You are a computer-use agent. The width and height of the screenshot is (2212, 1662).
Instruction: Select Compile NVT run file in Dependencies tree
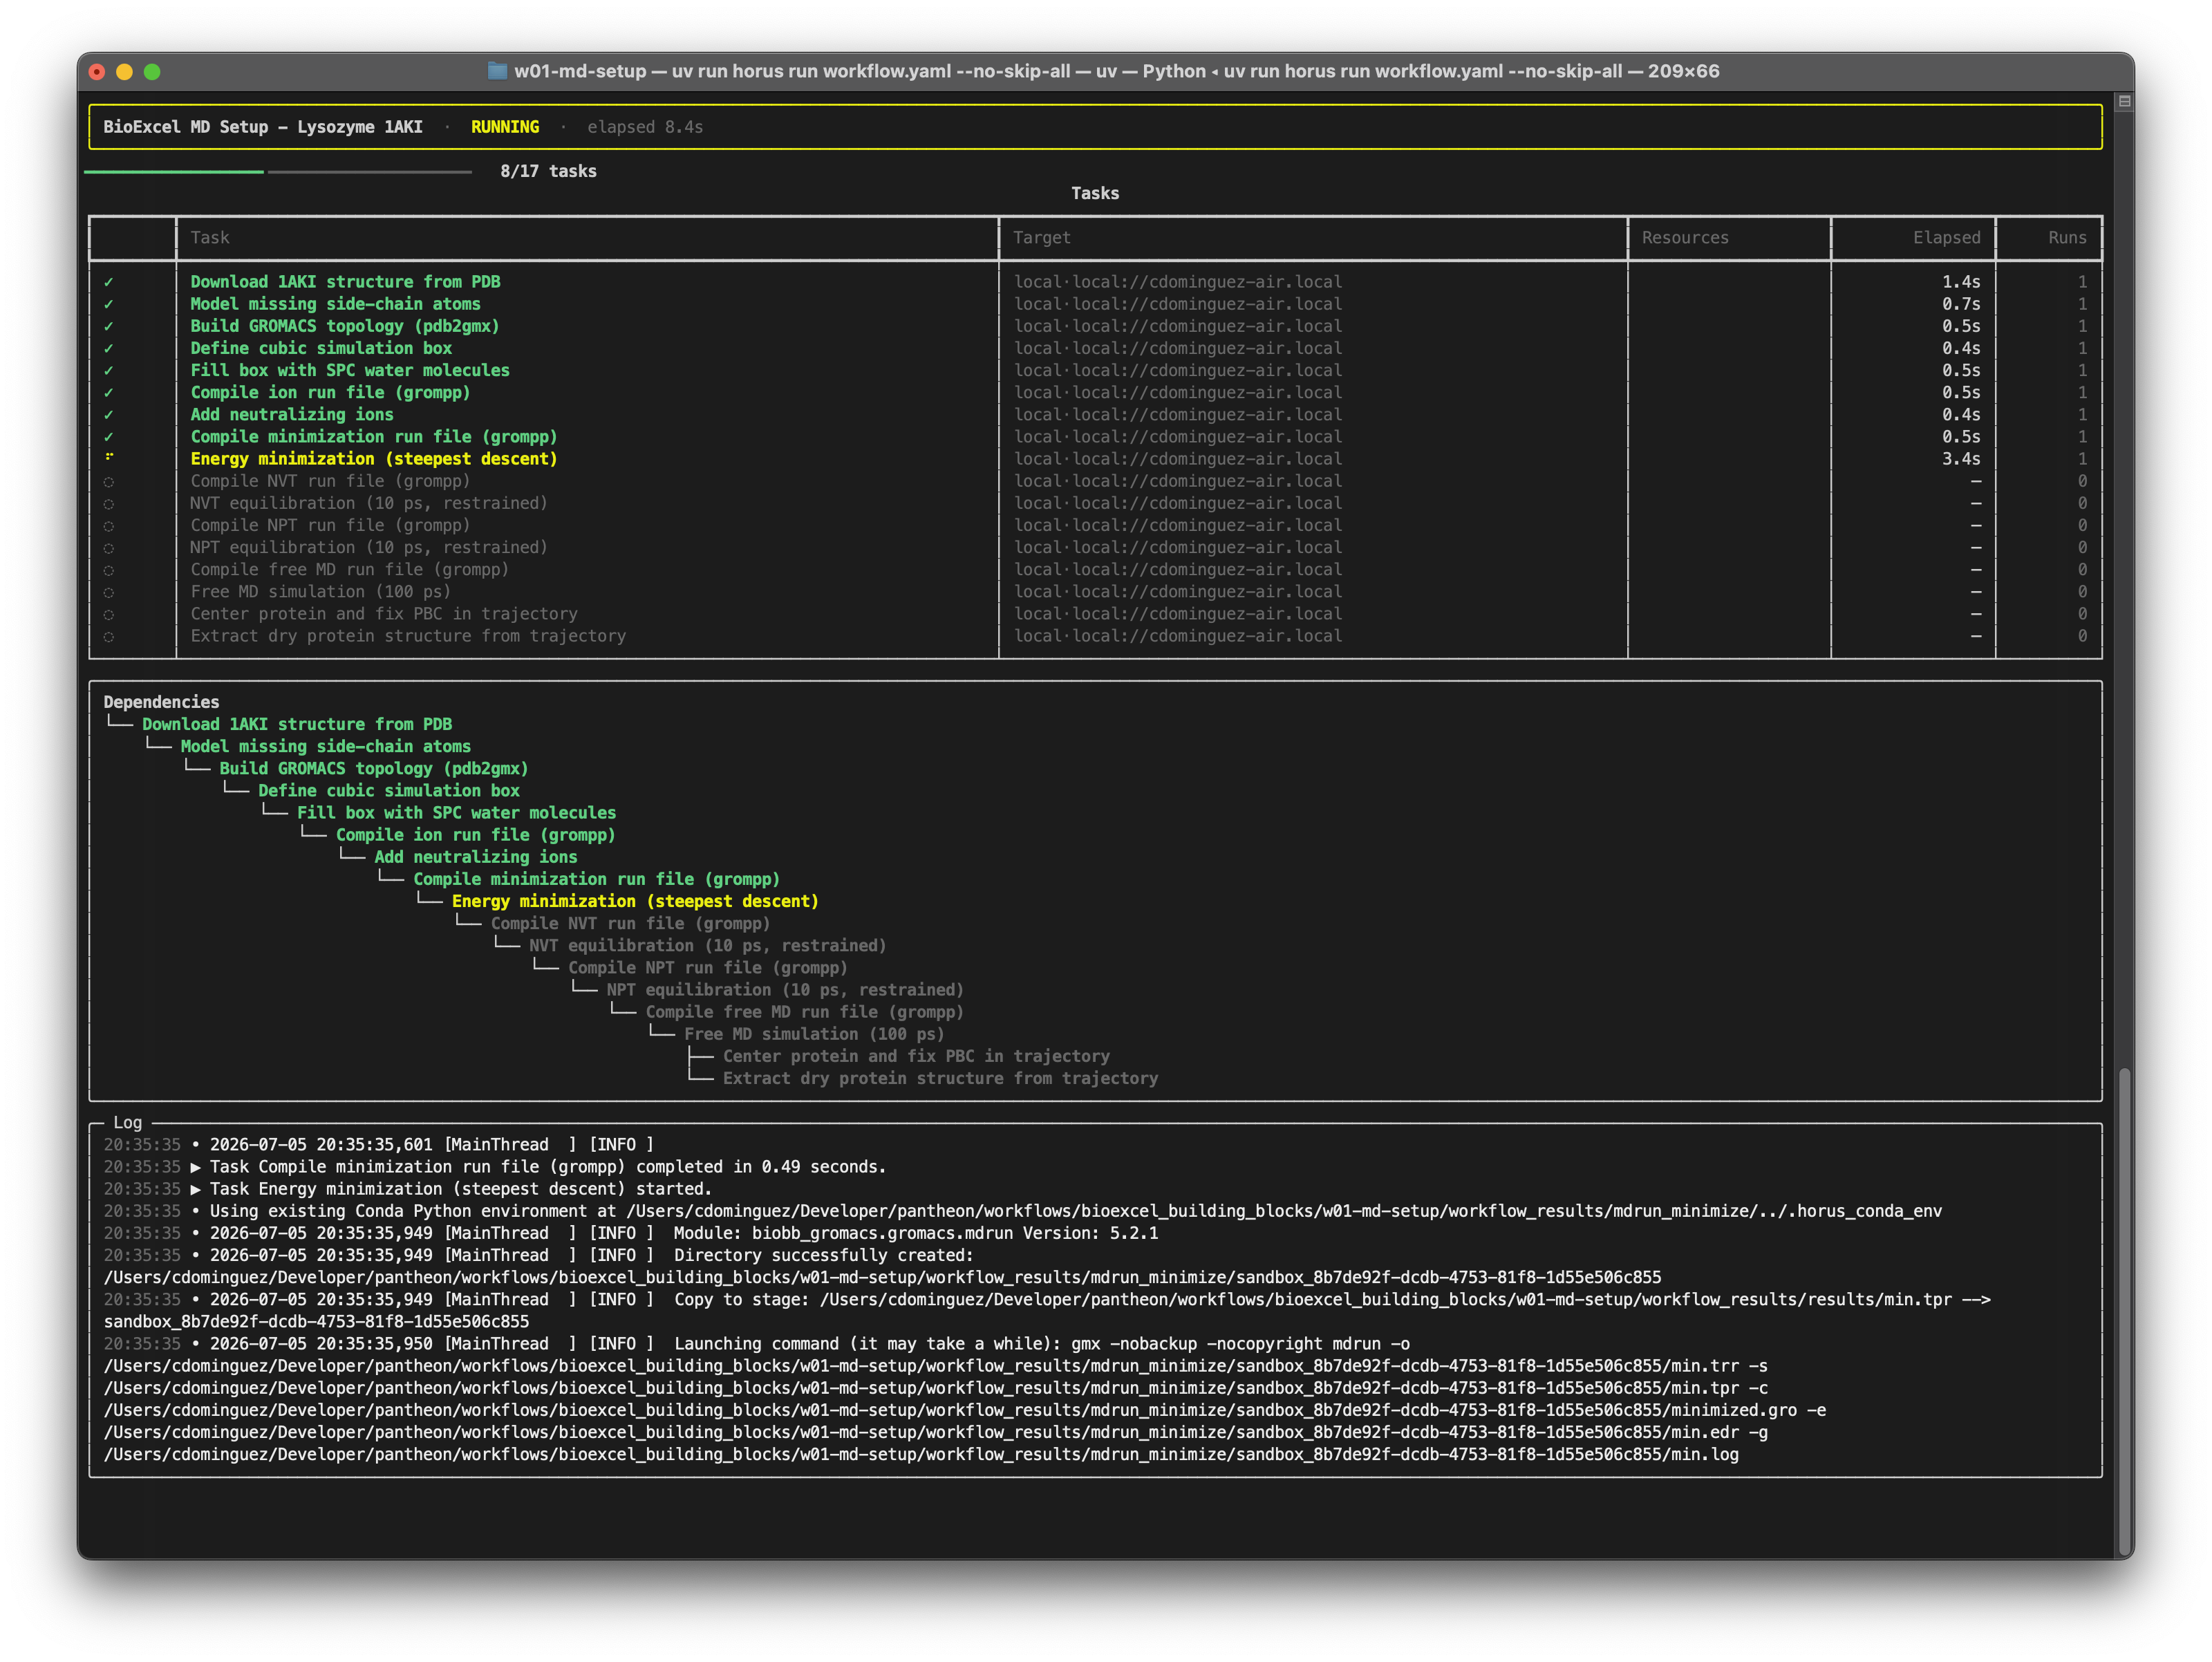631,923
